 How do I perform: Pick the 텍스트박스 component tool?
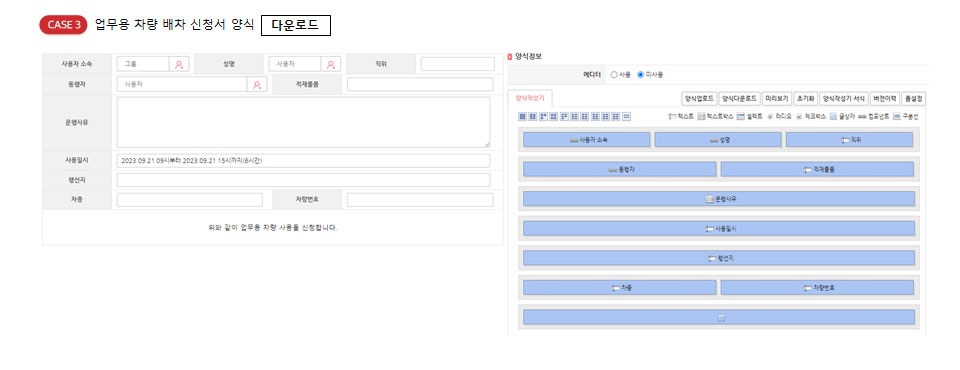[716, 116]
